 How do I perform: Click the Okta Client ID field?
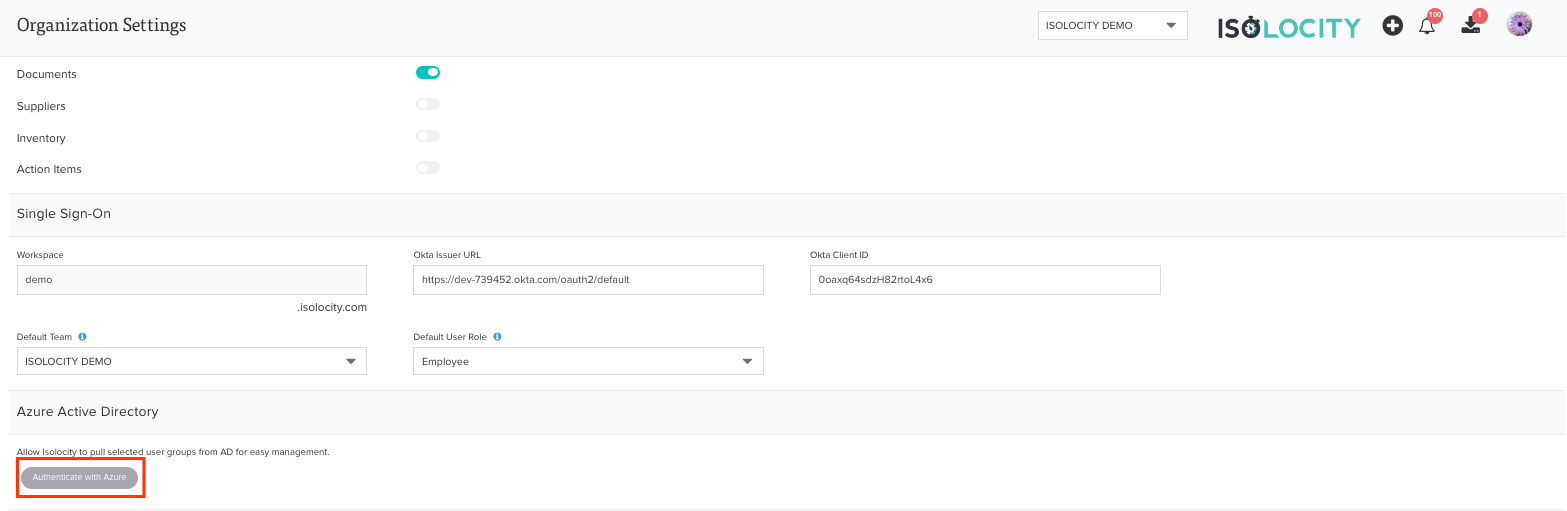coord(985,280)
